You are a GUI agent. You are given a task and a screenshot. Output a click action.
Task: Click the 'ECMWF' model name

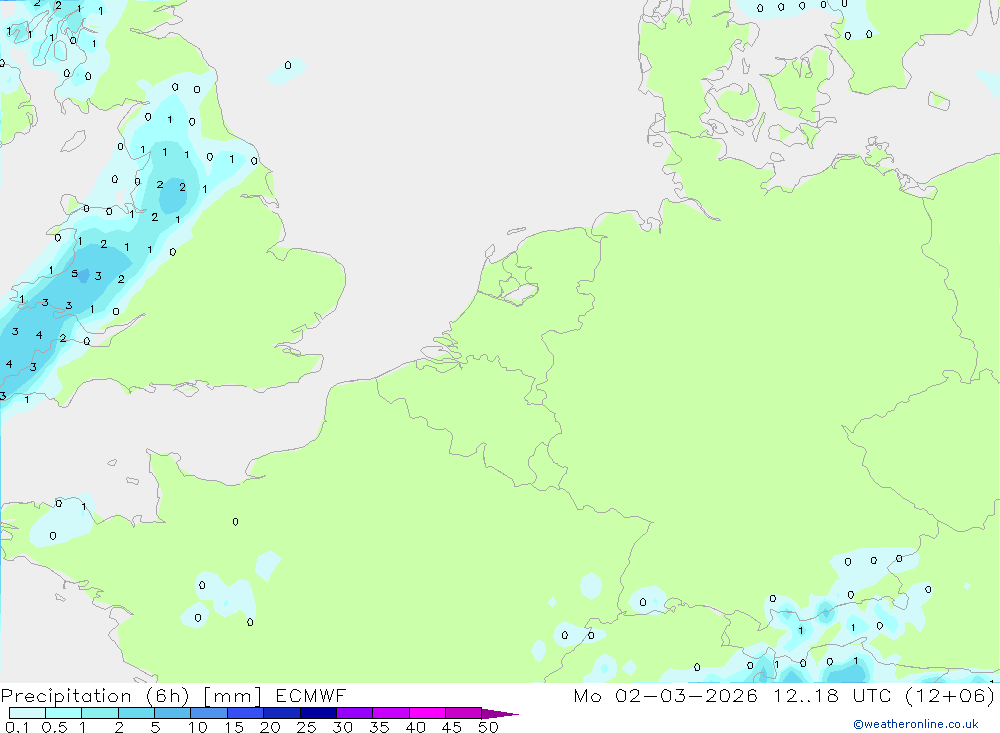click(x=311, y=695)
